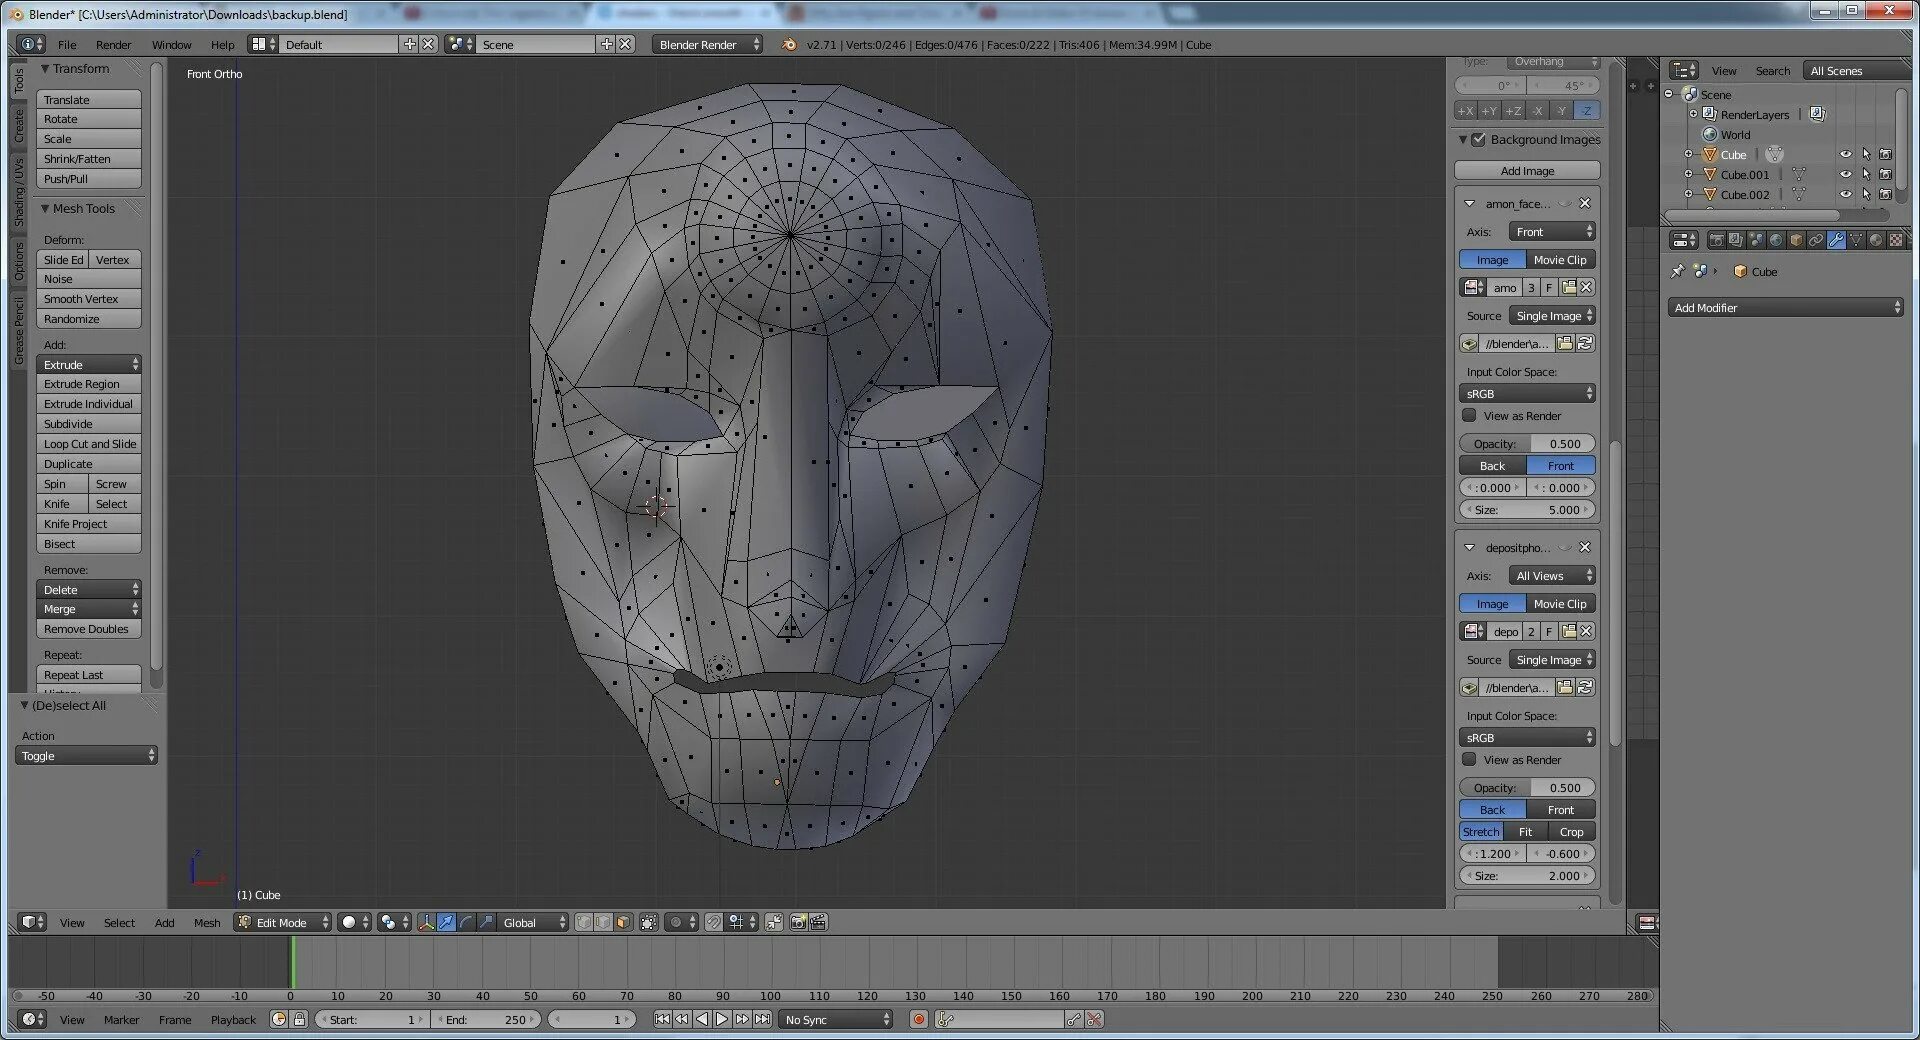1920x1040 pixels.
Task: Adjust the Opacity slider to change value
Action: (1527, 443)
